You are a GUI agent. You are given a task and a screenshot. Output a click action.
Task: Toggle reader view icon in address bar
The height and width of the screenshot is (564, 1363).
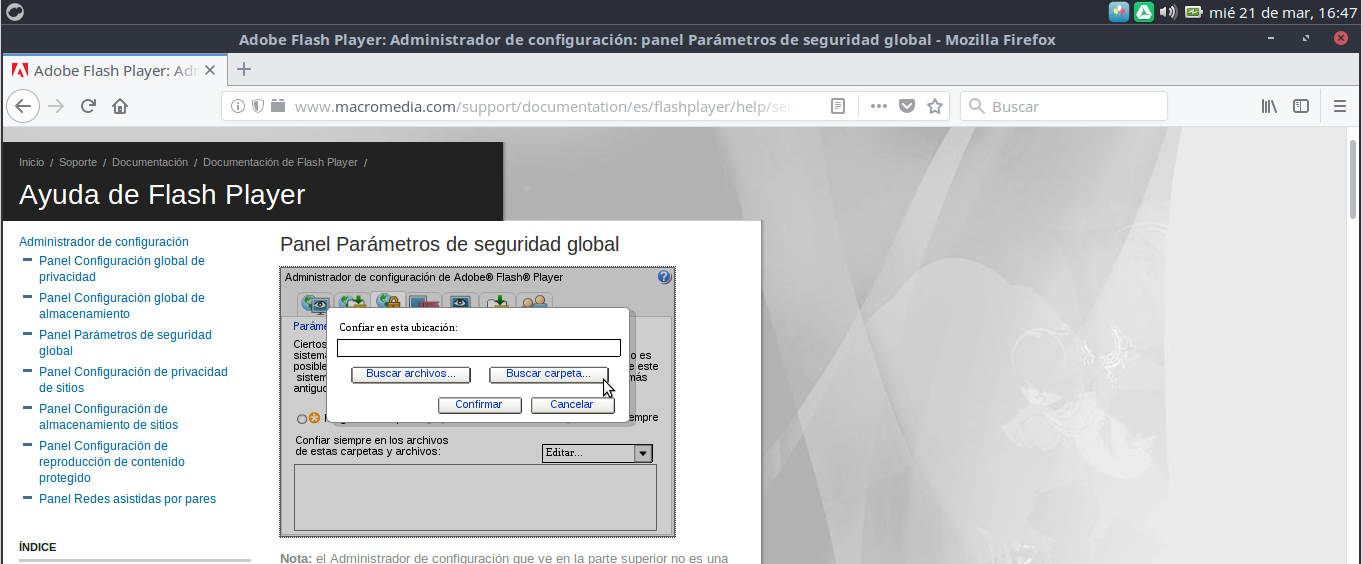[x=838, y=106]
